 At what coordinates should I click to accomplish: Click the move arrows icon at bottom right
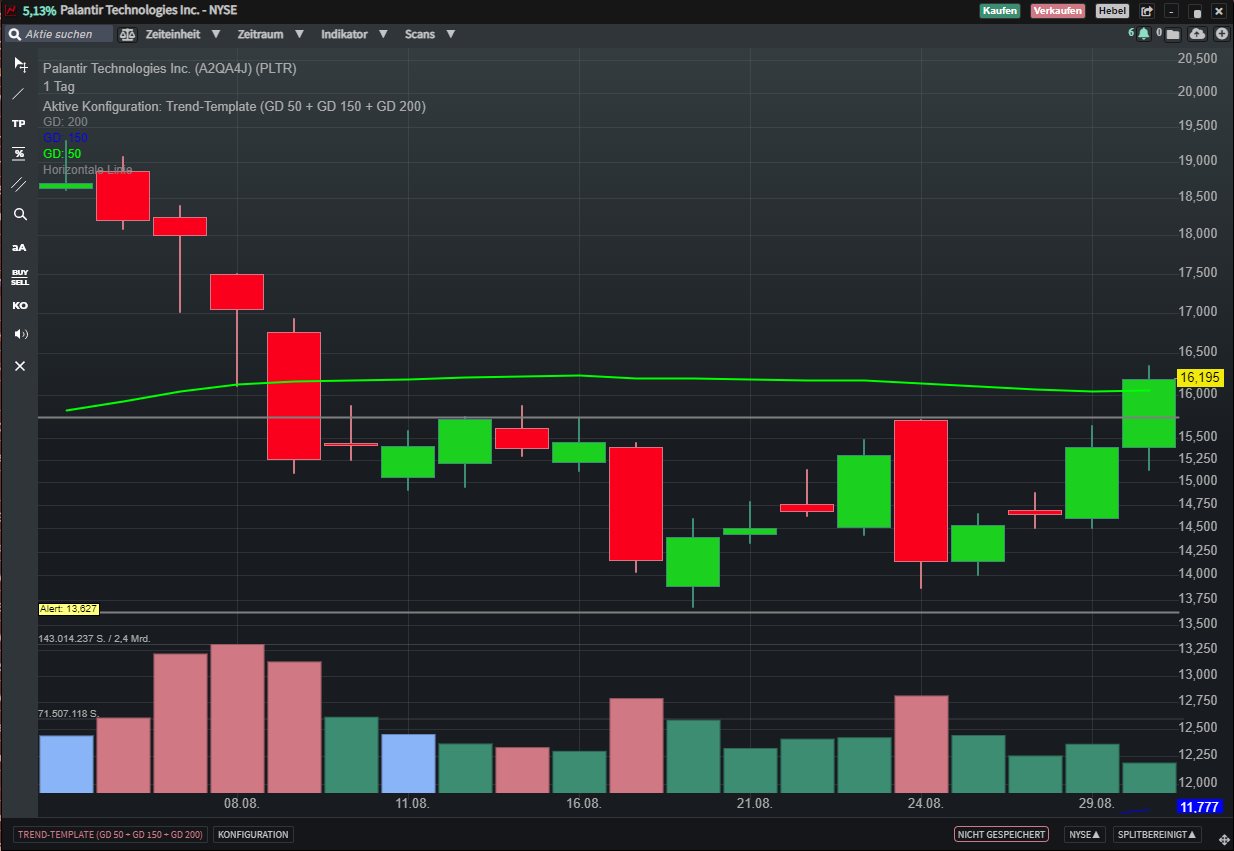1223,838
